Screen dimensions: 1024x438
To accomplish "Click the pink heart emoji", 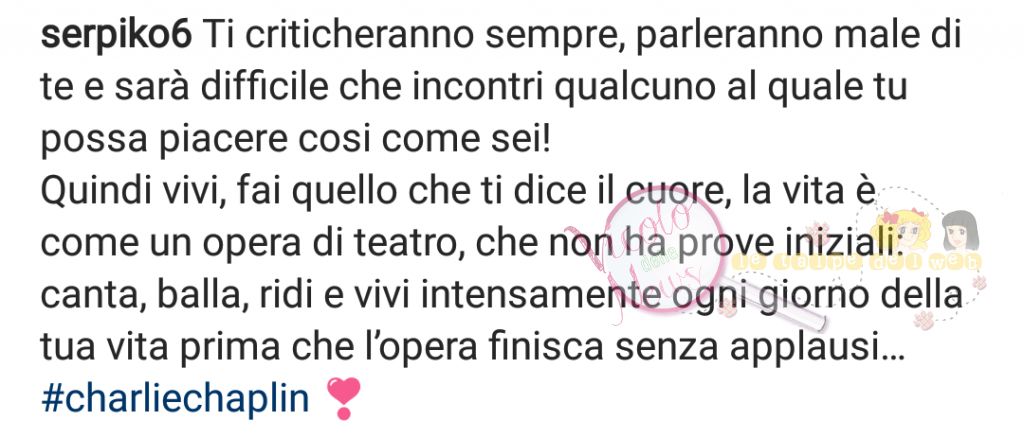I will point(342,399).
